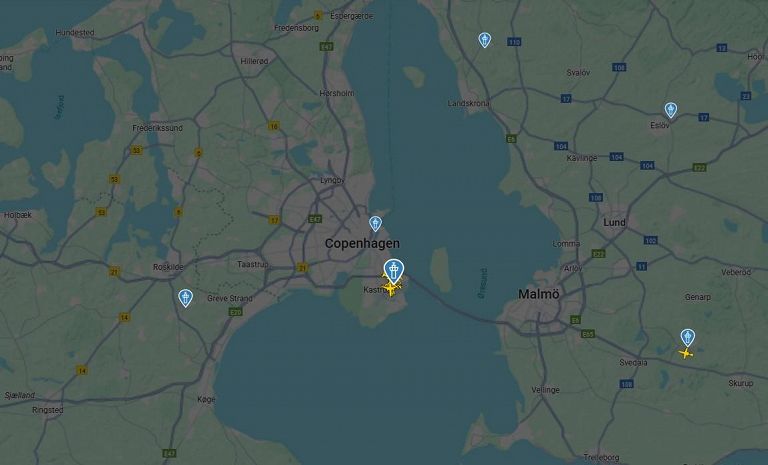Click the small airport pin above Copenhagen label

375,224
